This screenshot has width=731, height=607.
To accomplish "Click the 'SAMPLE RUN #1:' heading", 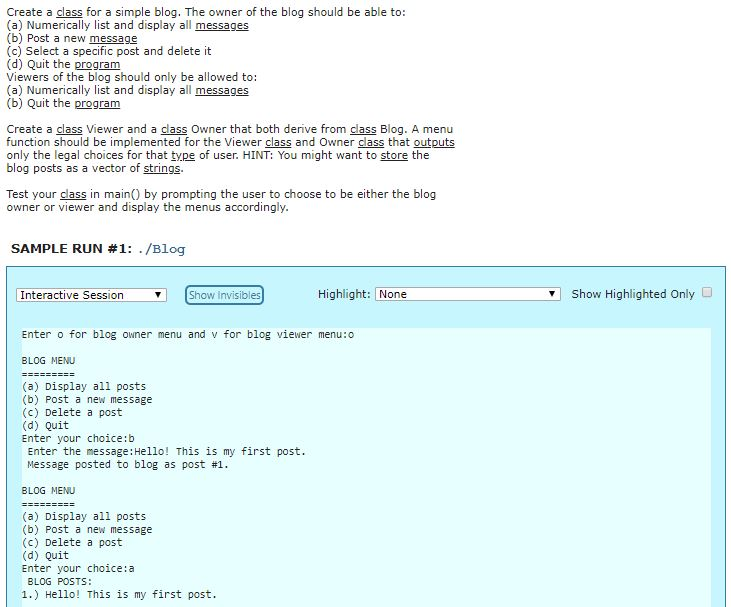I will point(71,249).
